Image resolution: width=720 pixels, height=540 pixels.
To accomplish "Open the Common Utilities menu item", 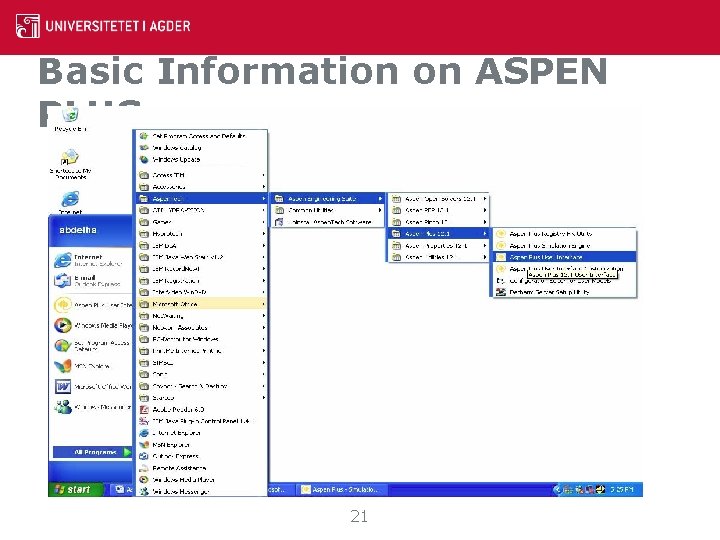I will coord(328,210).
